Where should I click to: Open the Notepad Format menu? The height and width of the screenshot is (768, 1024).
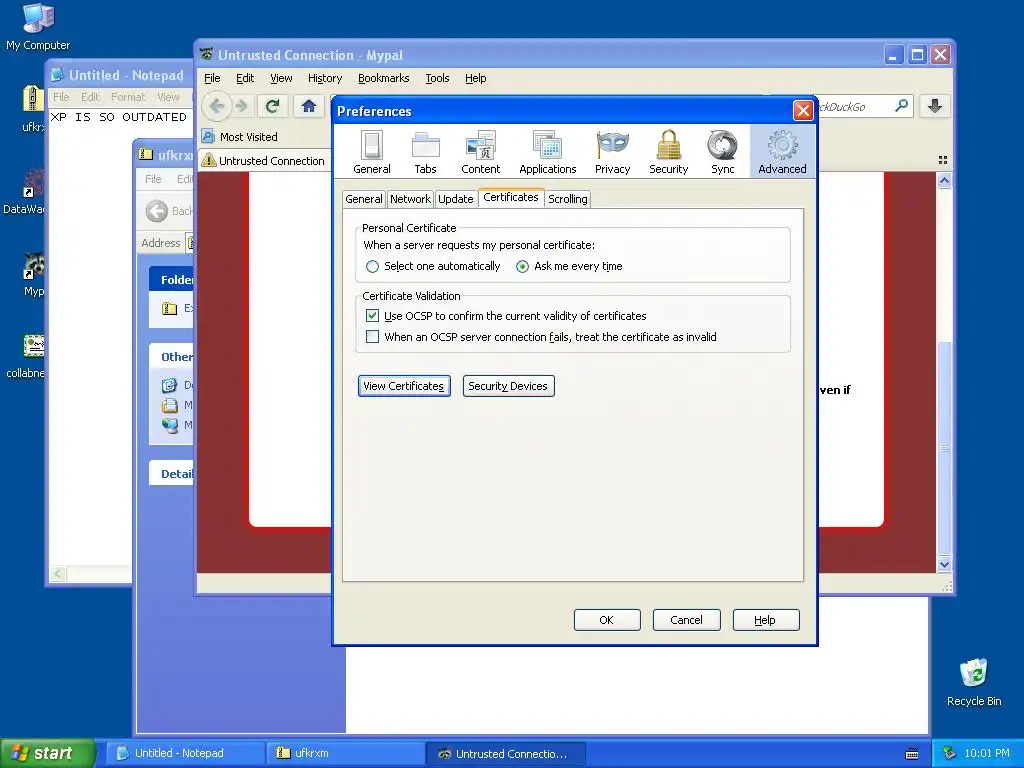tap(128, 97)
